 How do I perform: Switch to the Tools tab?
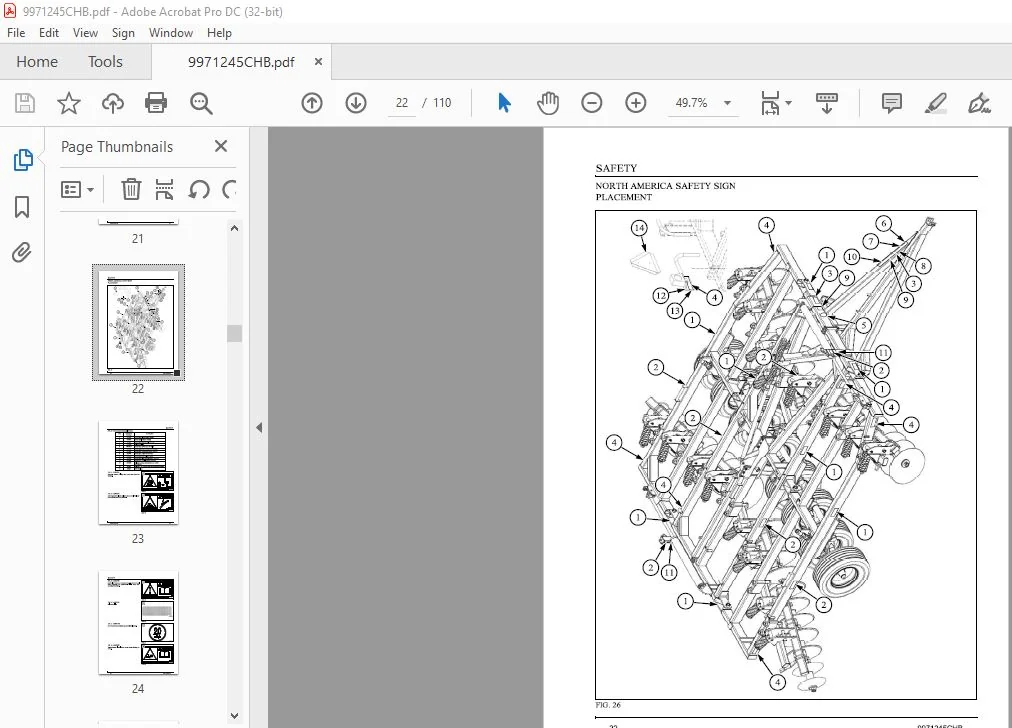coord(105,62)
